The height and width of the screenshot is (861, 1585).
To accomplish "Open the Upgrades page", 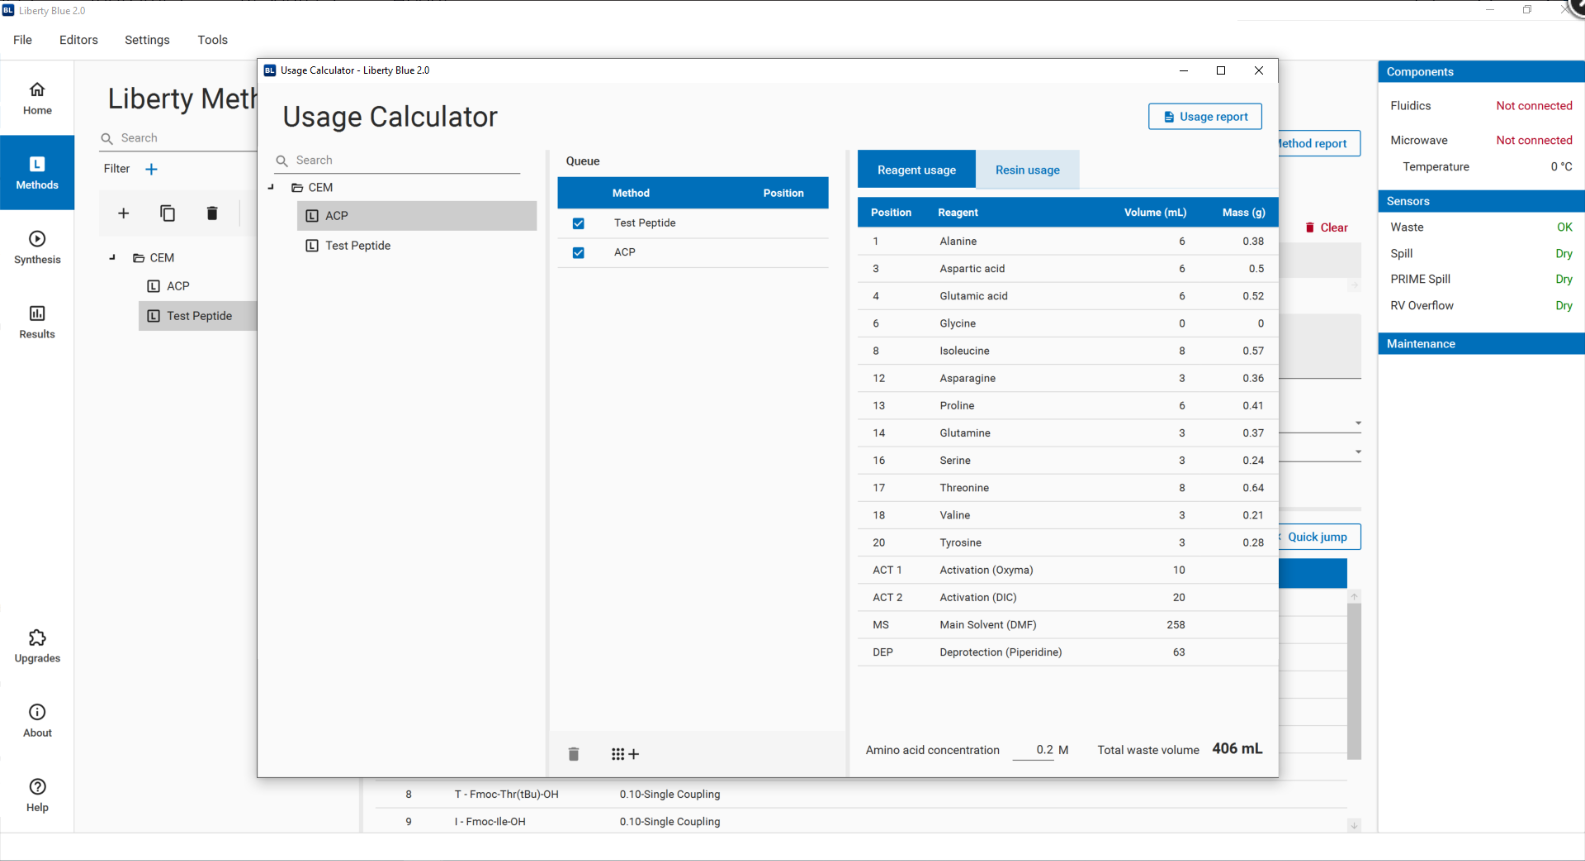I will (x=37, y=646).
